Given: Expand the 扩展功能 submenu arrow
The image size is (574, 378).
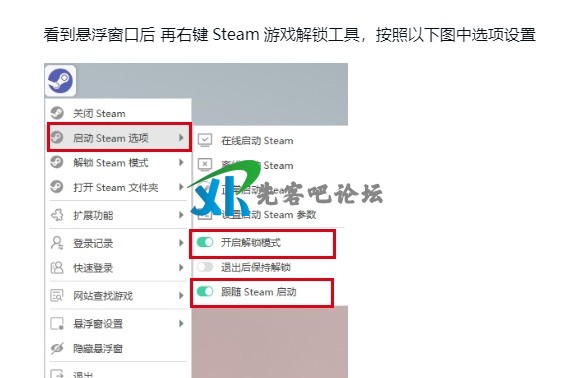Looking at the screenshot, I should [x=181, y=215].
